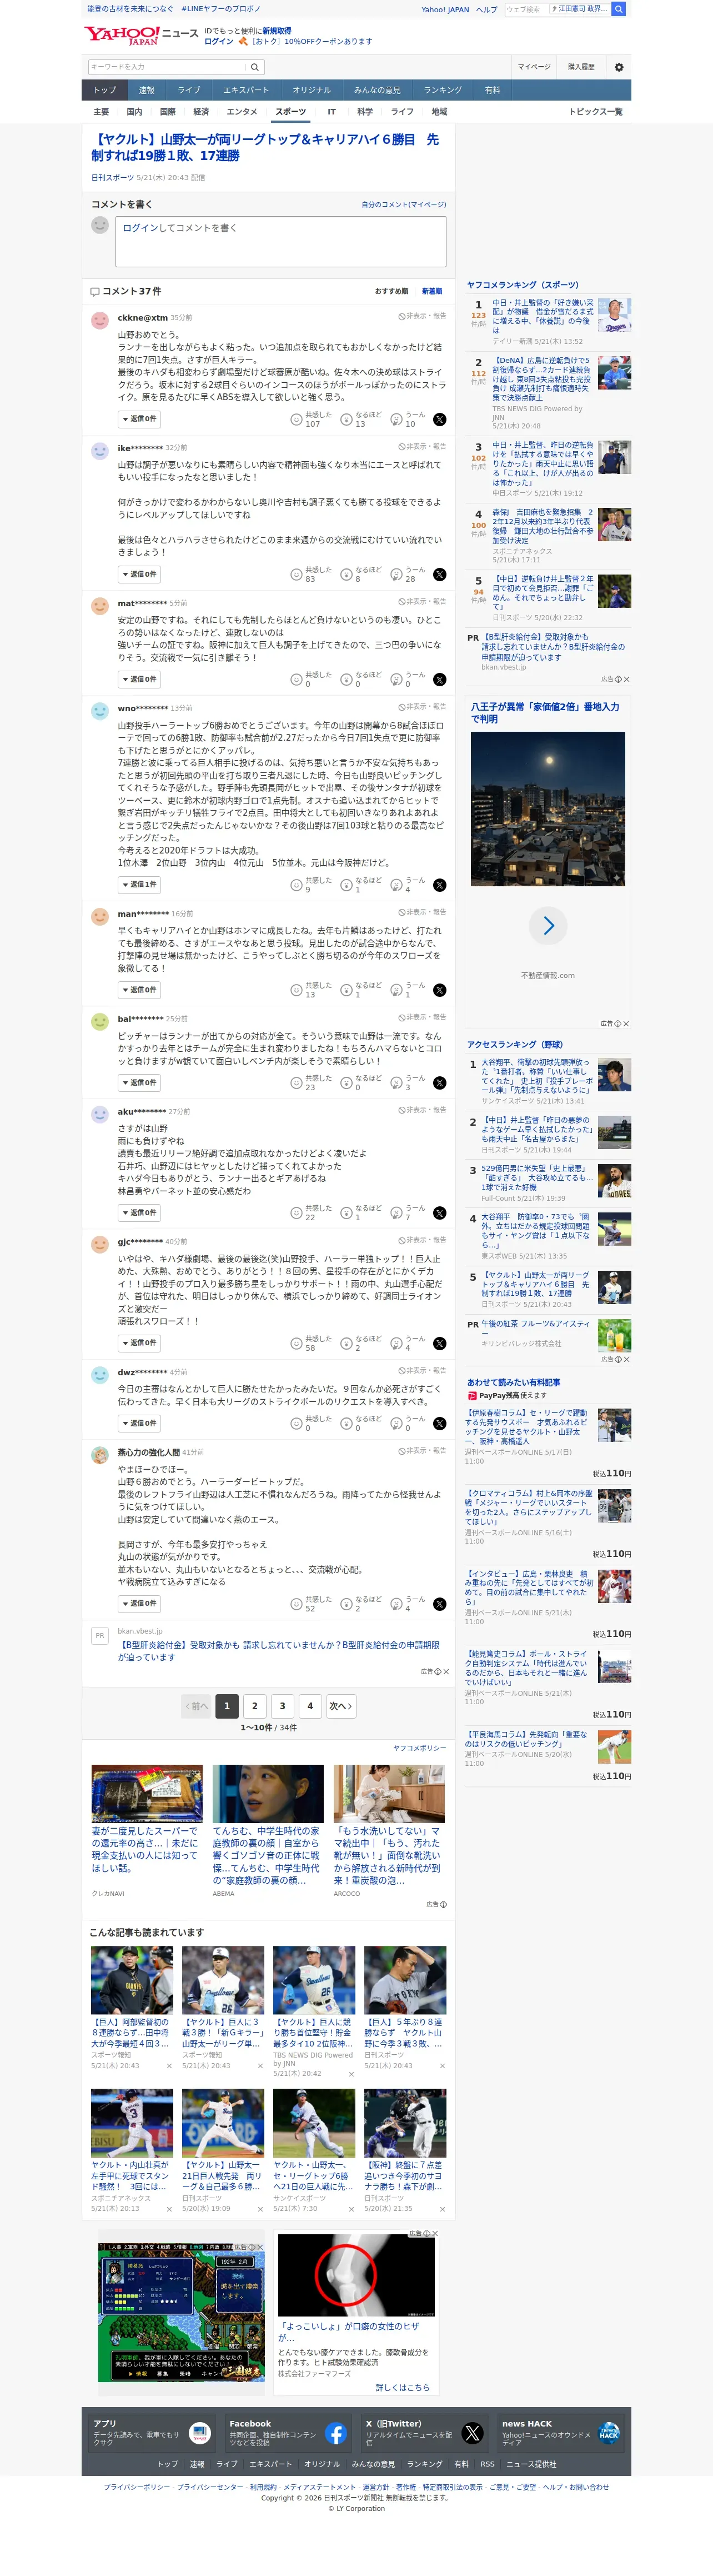Expand 返信0件 under 燕心力の強化人間 comment
The height and width of the screenshot is (2576, 713).
coord(139,1604)
